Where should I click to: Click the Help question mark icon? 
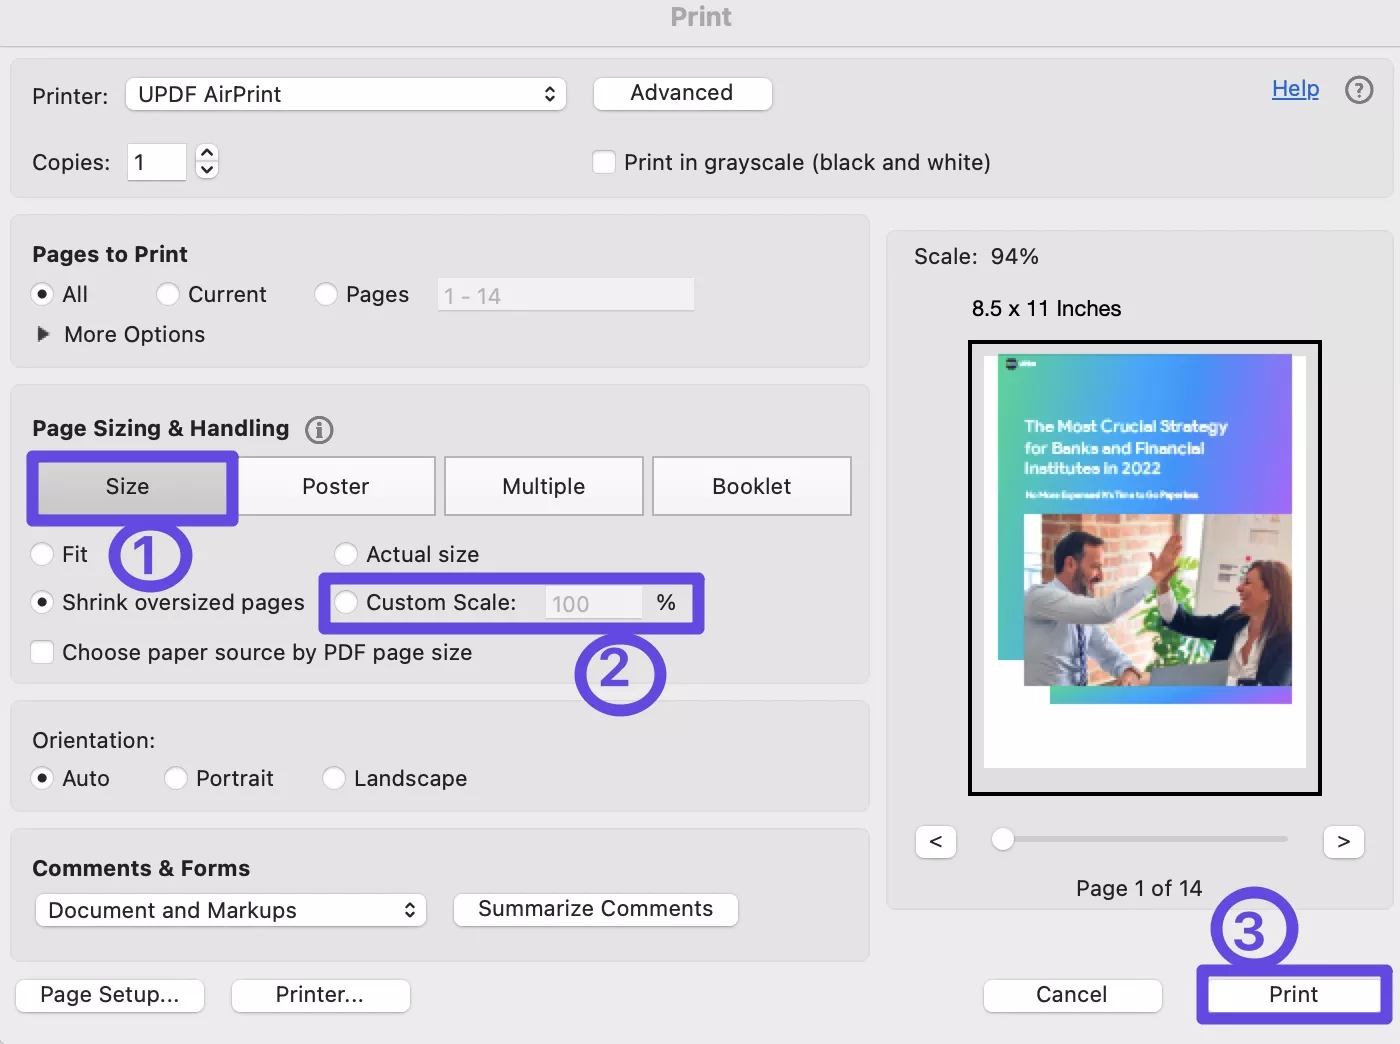pyautogui.click(x=1359, y=90)
